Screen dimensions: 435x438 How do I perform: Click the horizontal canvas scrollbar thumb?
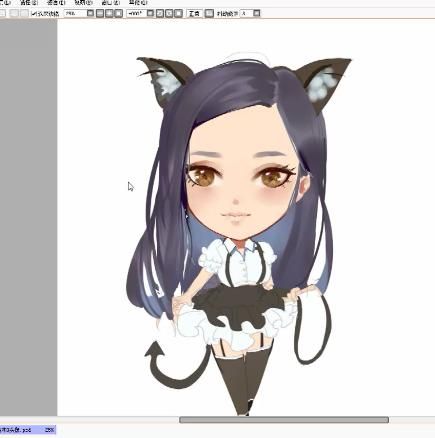[x=284, y=420]
